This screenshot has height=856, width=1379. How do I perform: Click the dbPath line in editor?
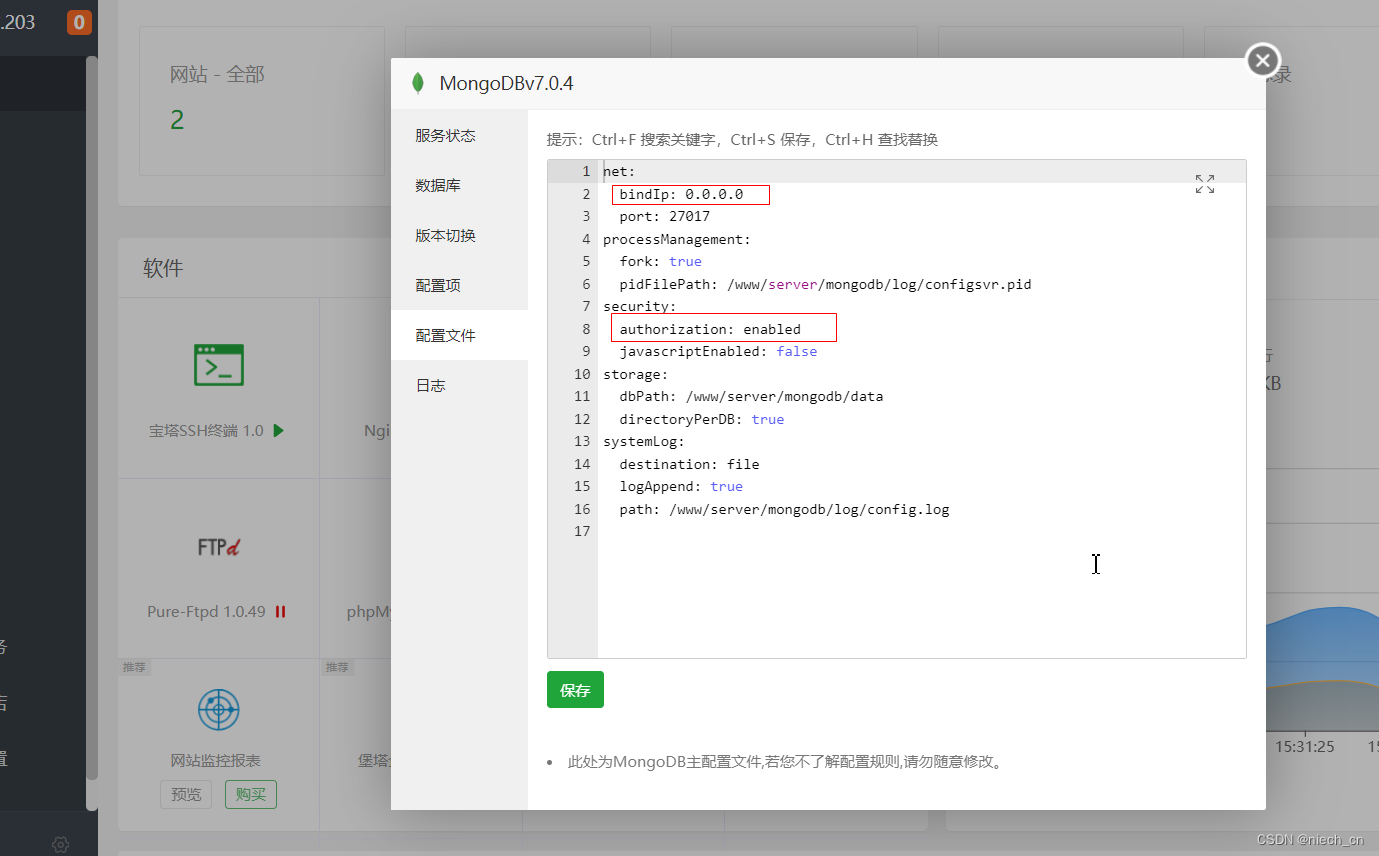pyautogui.click(x=751, y=396)
